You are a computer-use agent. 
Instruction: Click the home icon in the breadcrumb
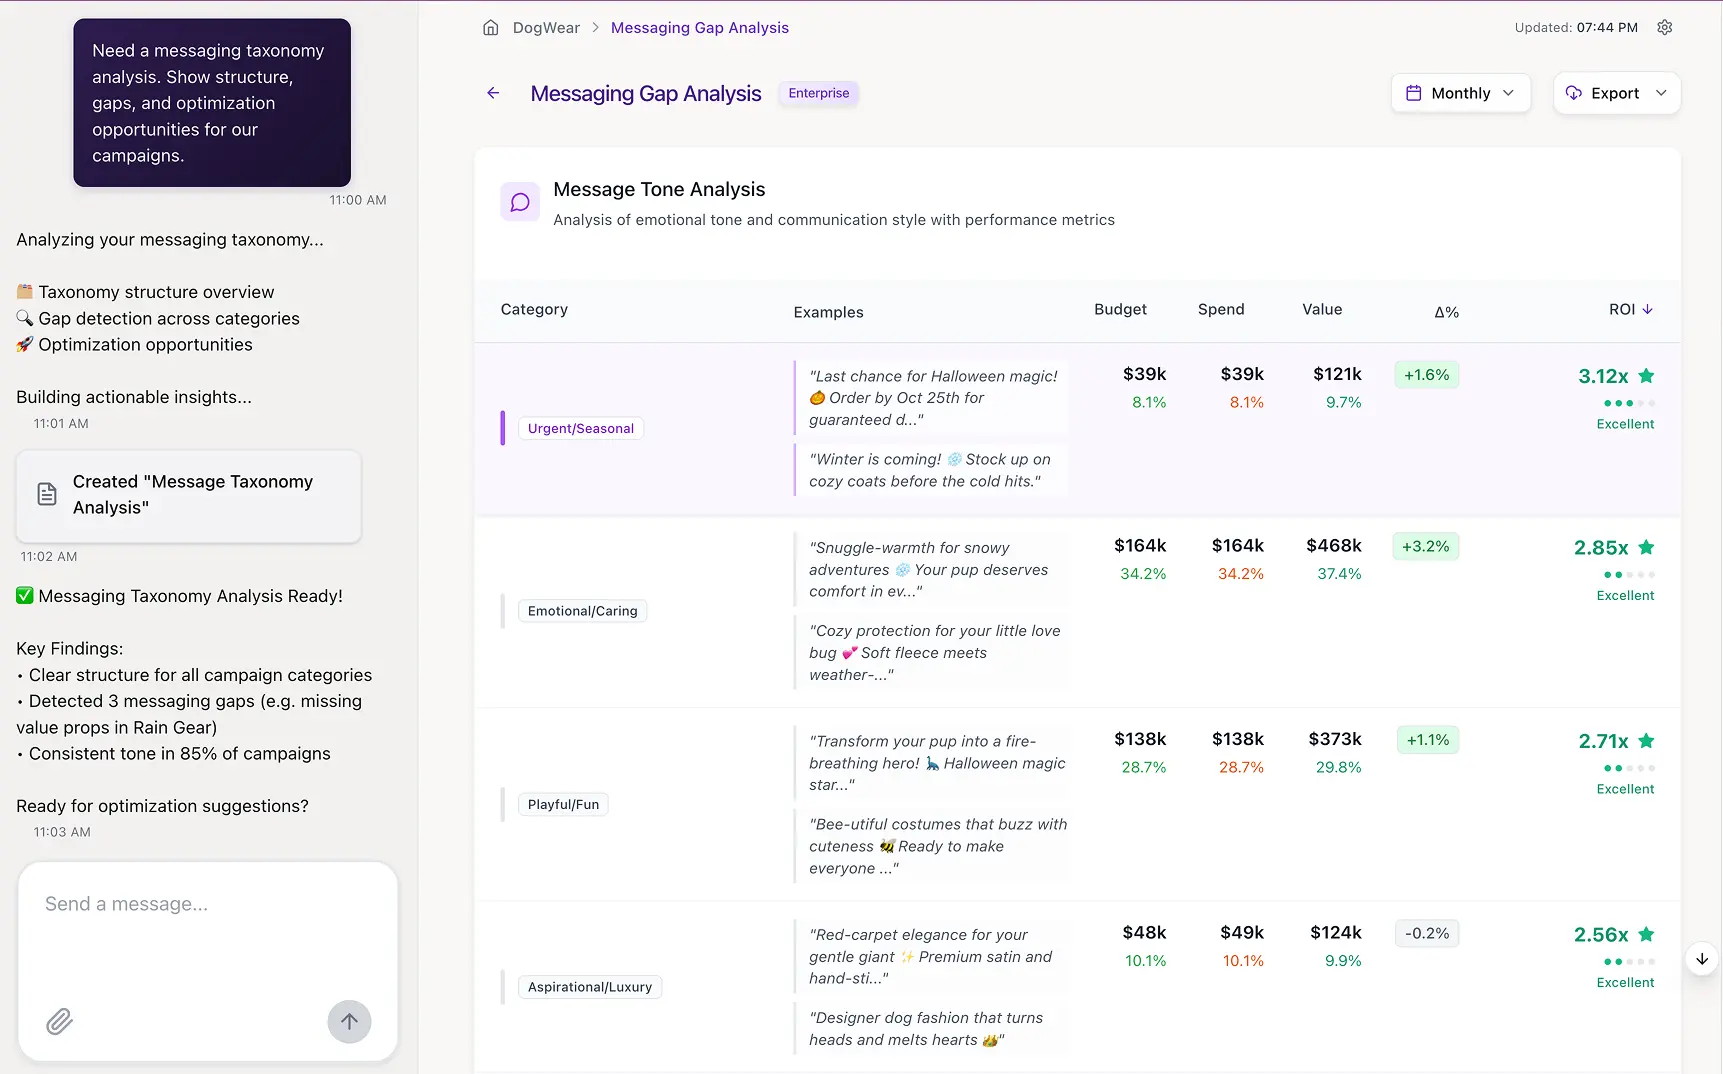pyautogui.click(x=490, y=27)
